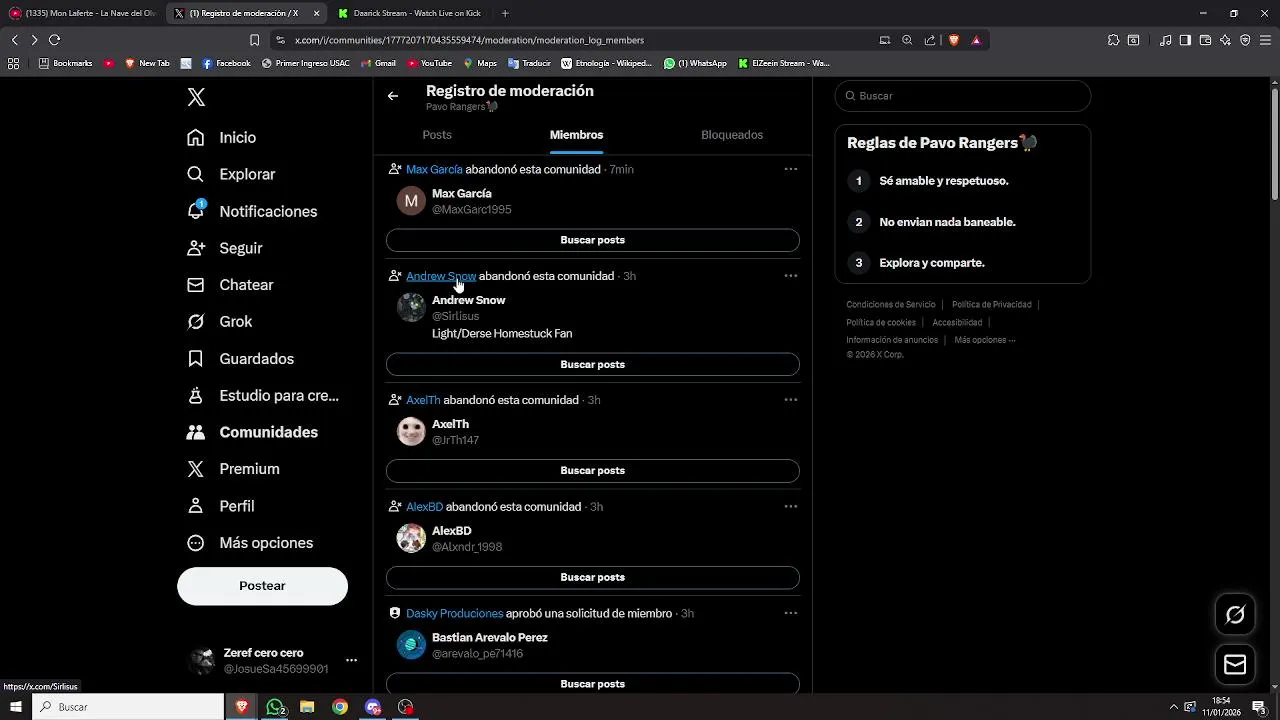
Task: Open Chrome from the Windows taskbar
Action: pos(340,707)
